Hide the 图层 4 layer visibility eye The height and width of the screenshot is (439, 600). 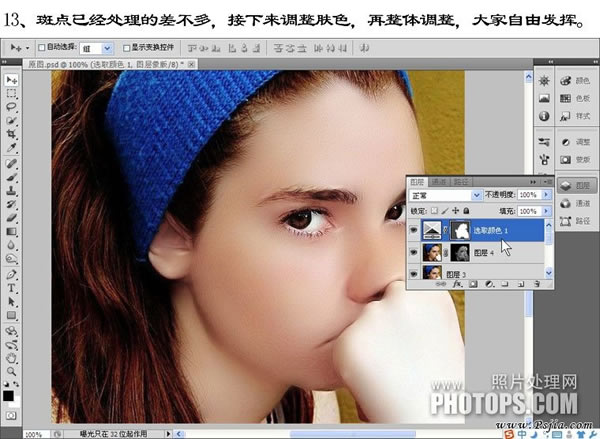click(x=413, y=253)
